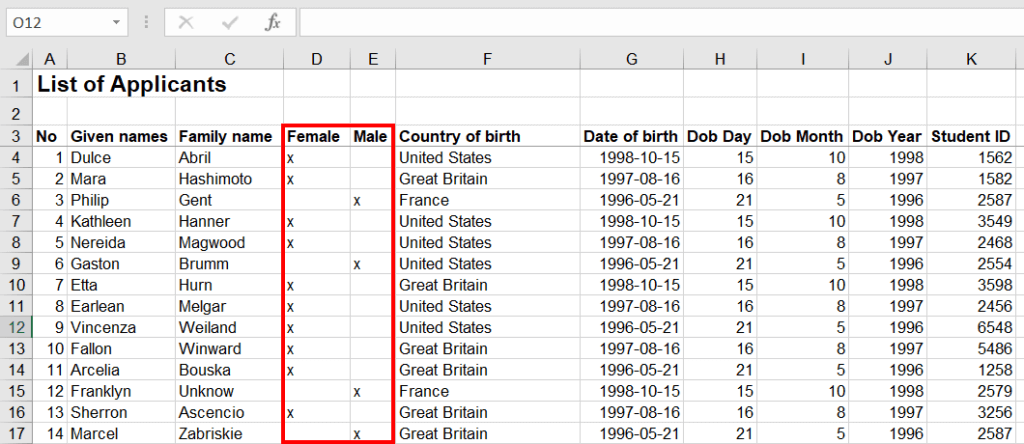Select column D header
1024x444 pixels.
tap(316, 59)
